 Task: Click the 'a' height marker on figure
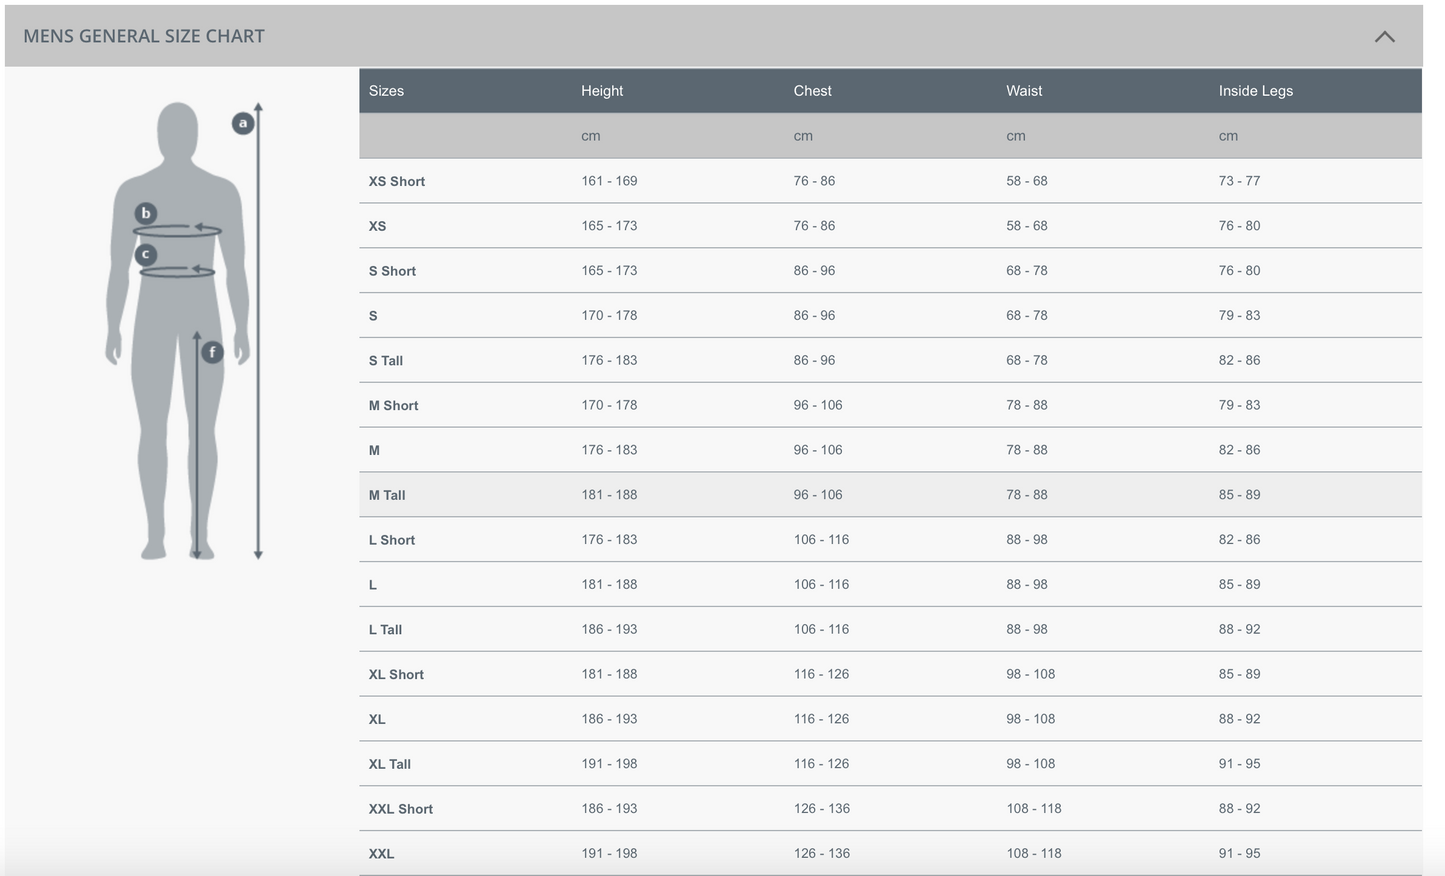[243, 123]
